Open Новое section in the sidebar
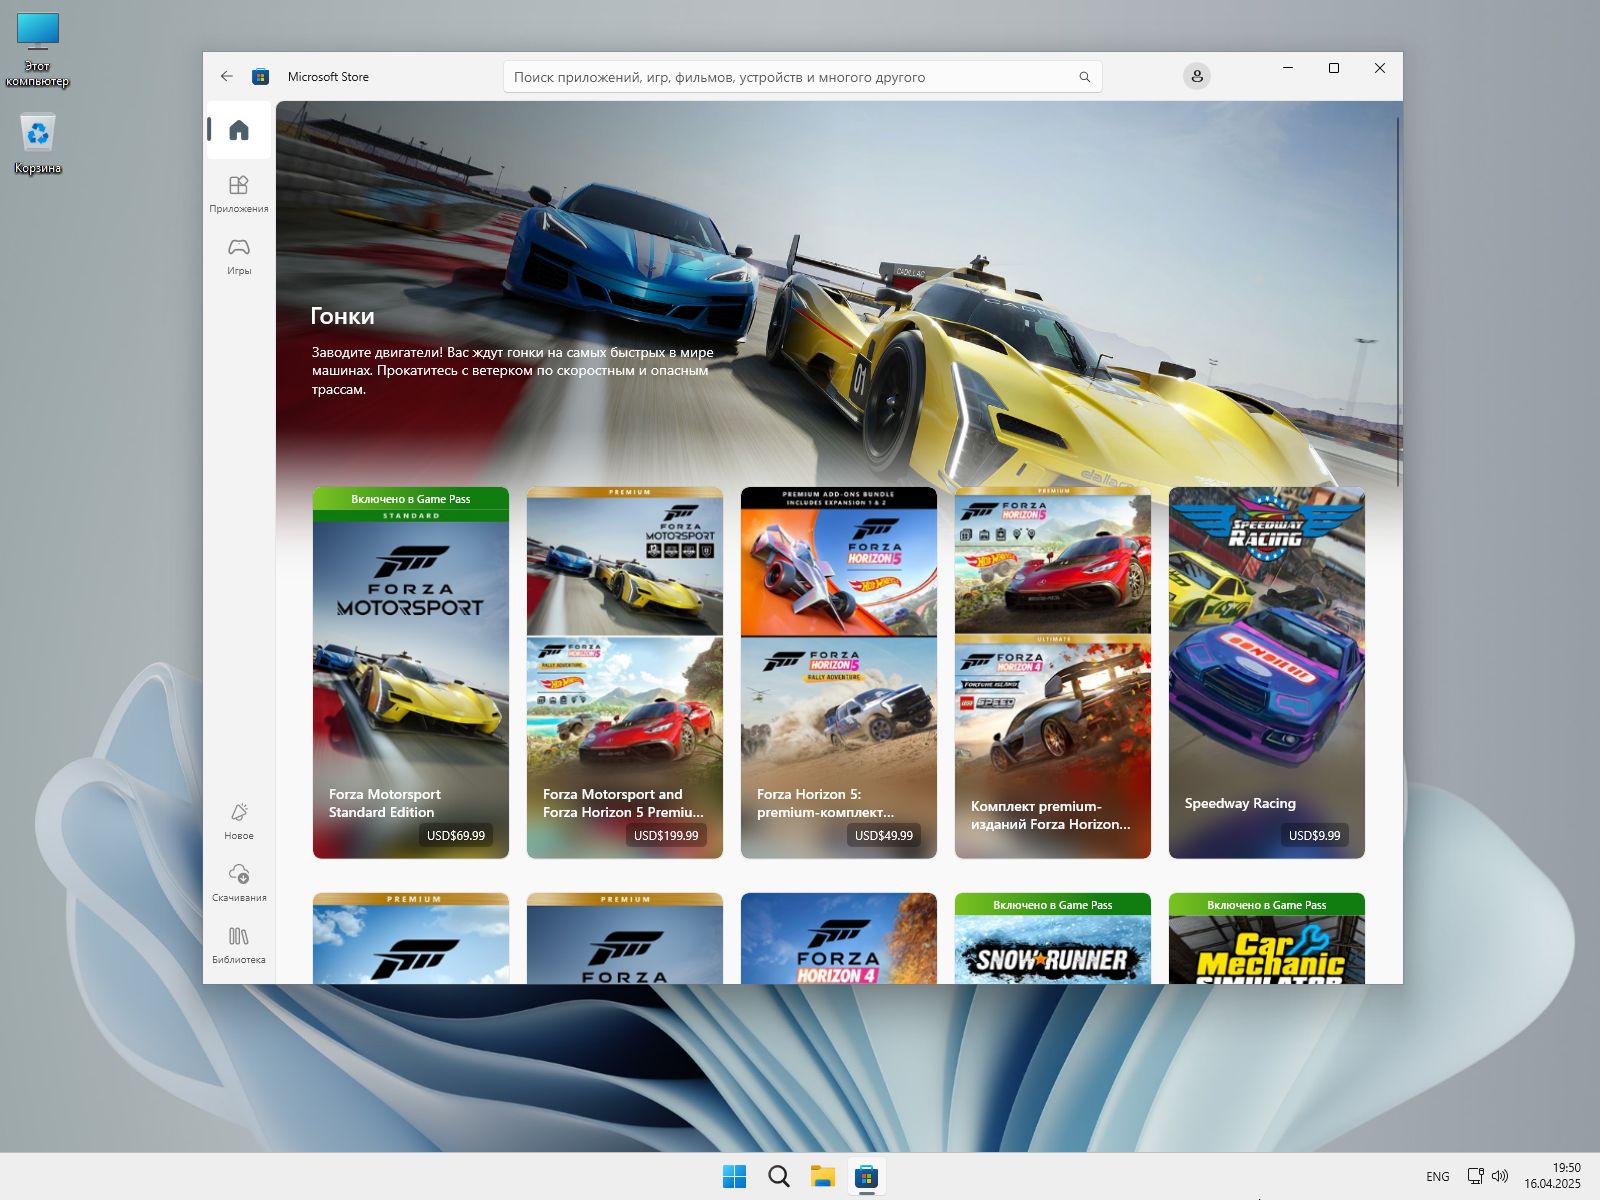This screenshot has height=1200, width=1600. (x=238, y=821)
